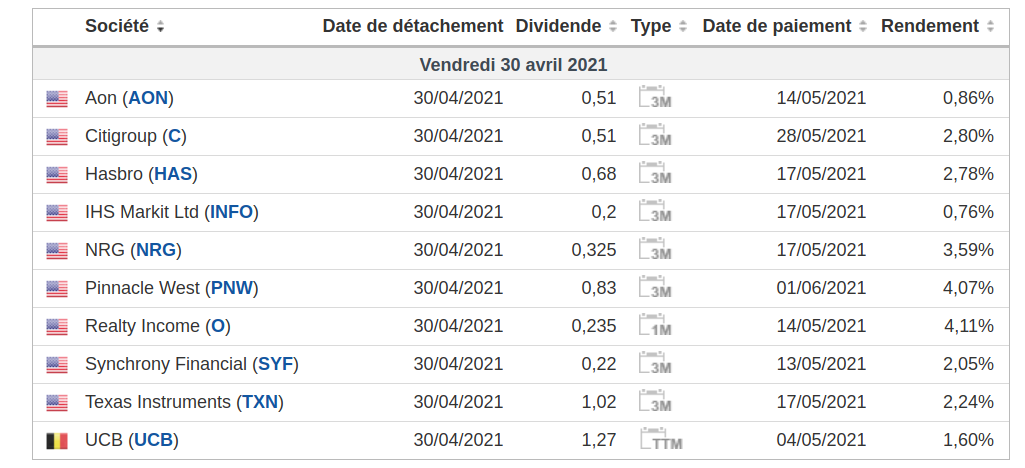This screenshot has width=1025, height=468.
Task: Open the HAS ticker link
Action: tap(173, 174)
